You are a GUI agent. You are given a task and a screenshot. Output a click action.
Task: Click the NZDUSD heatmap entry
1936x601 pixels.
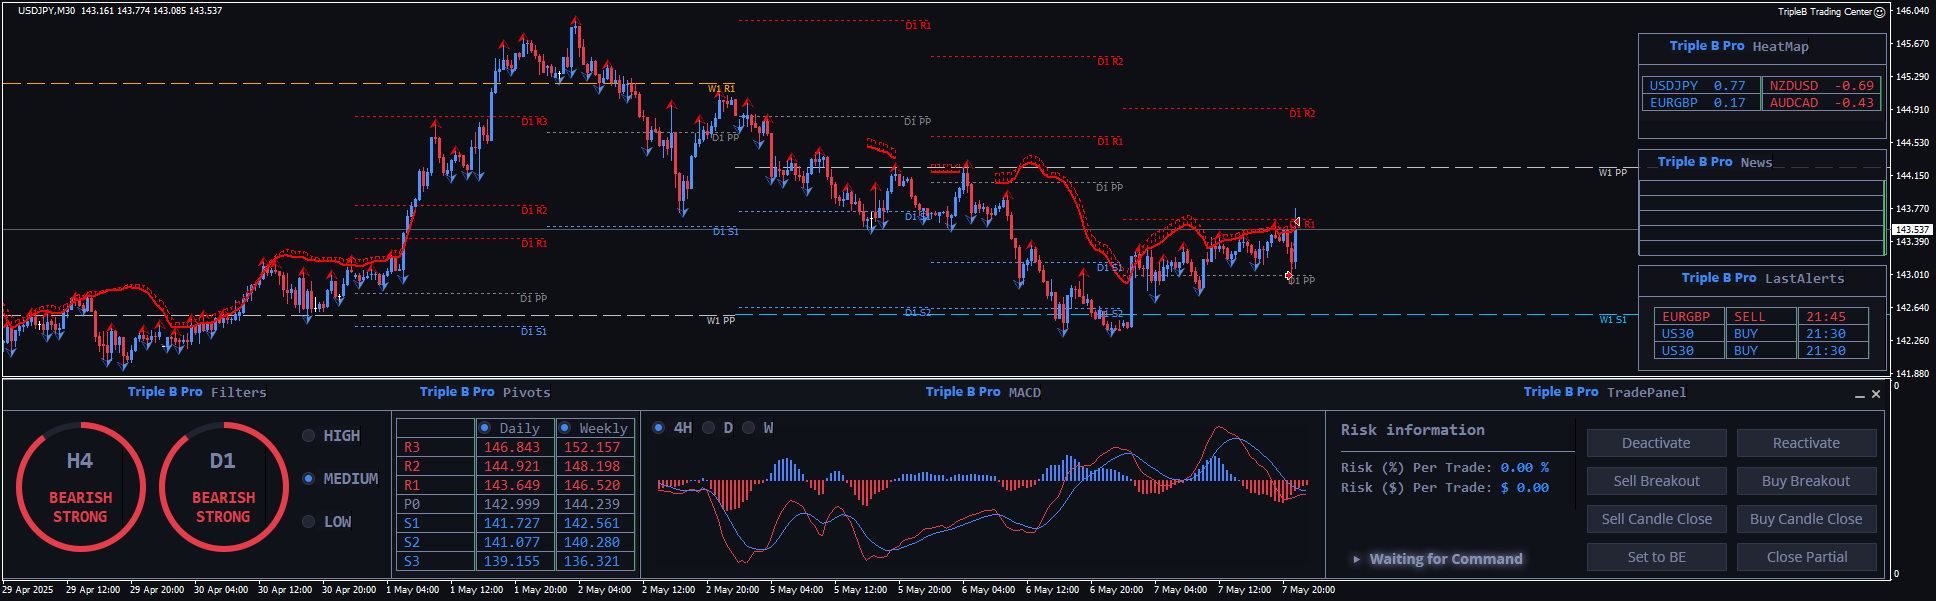(x=1820, y=86)
